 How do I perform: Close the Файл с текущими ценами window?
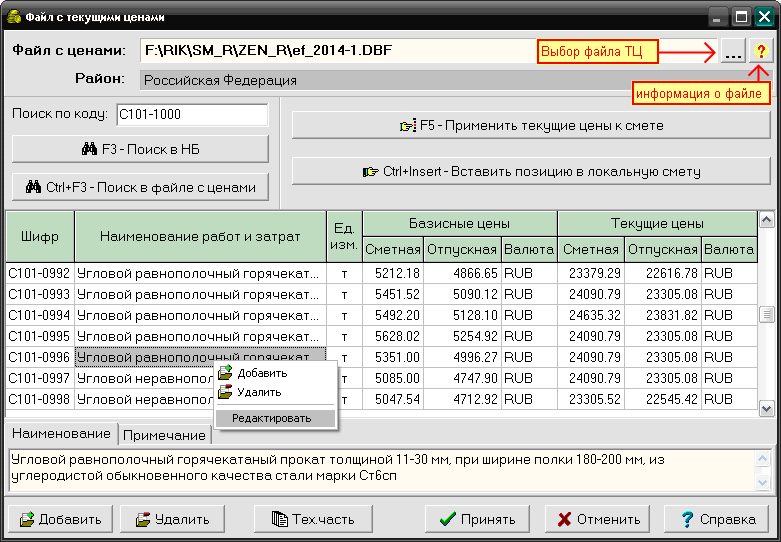764,18
